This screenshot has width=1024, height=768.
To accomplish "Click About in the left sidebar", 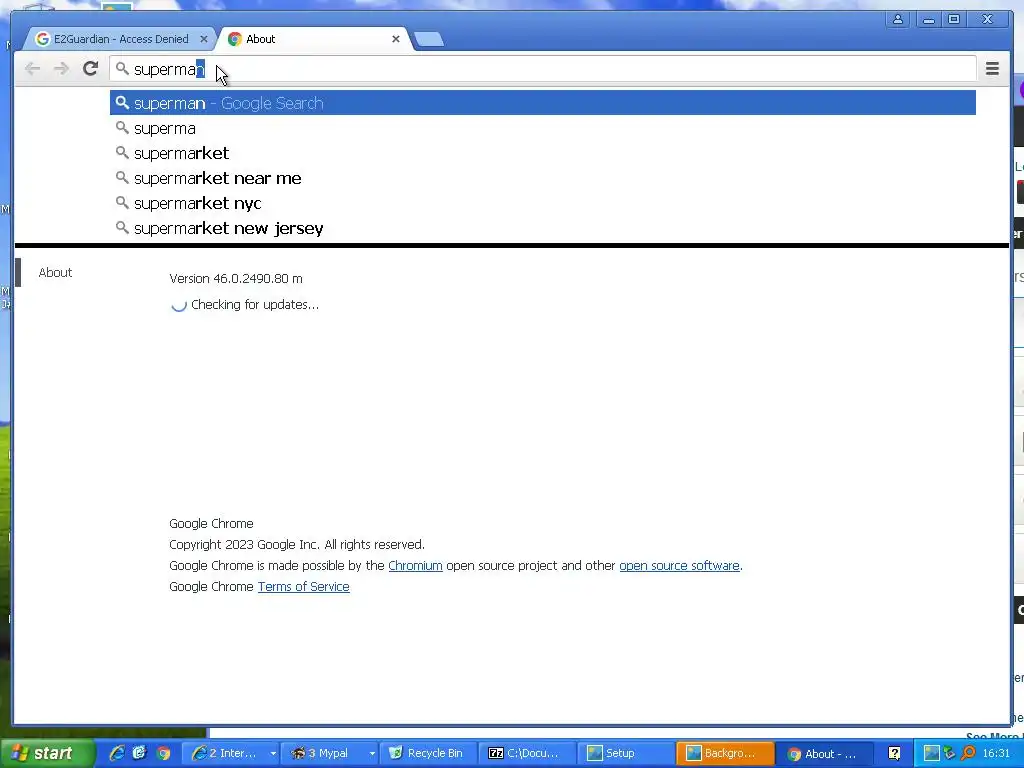I will [55, 272].
